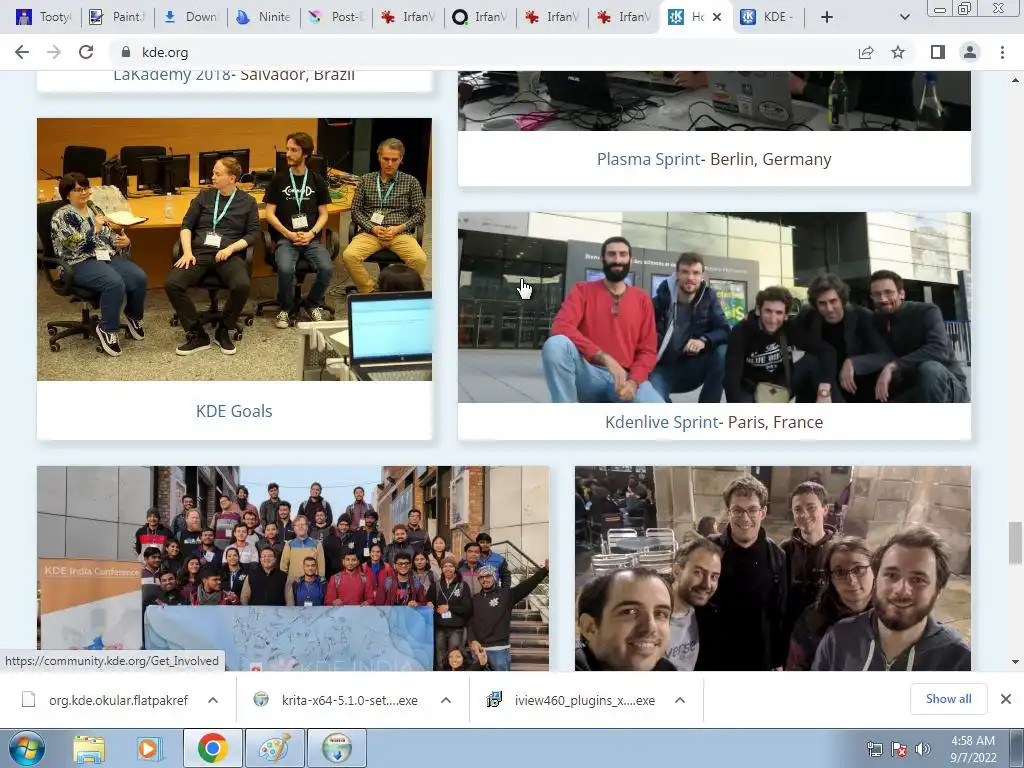Open a new tab with plus button

point(827,17)
